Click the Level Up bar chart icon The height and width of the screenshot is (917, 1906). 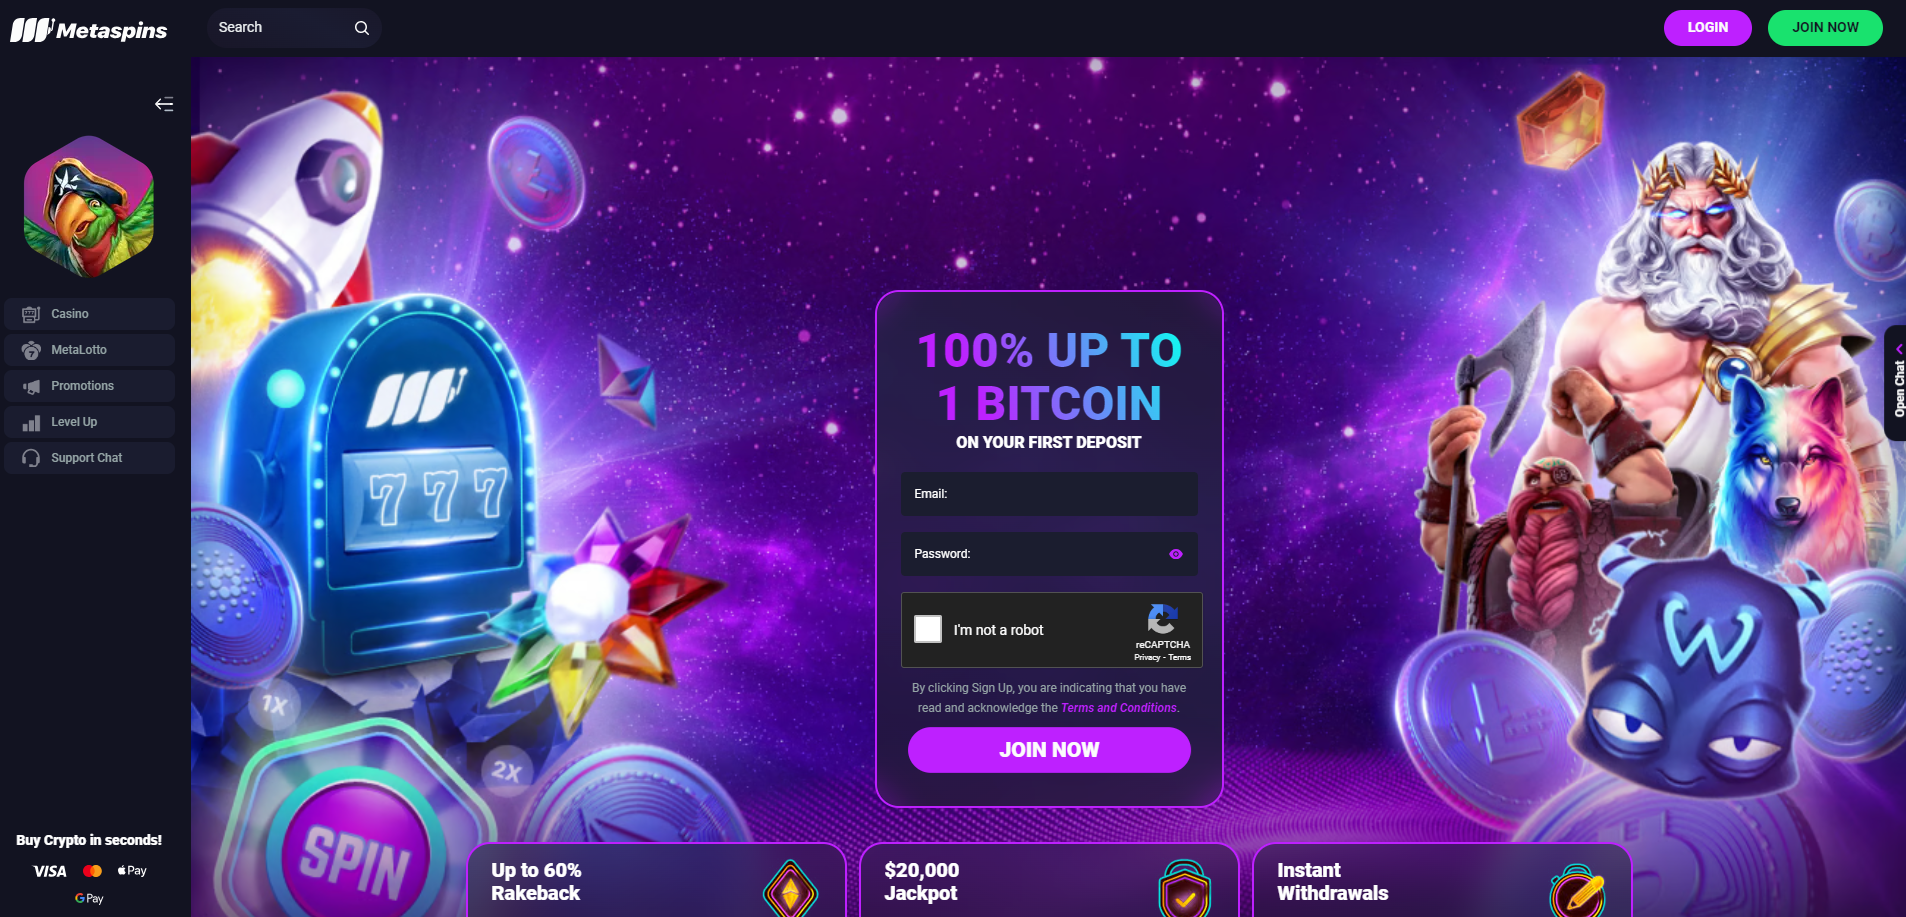[x=32, y=422]
